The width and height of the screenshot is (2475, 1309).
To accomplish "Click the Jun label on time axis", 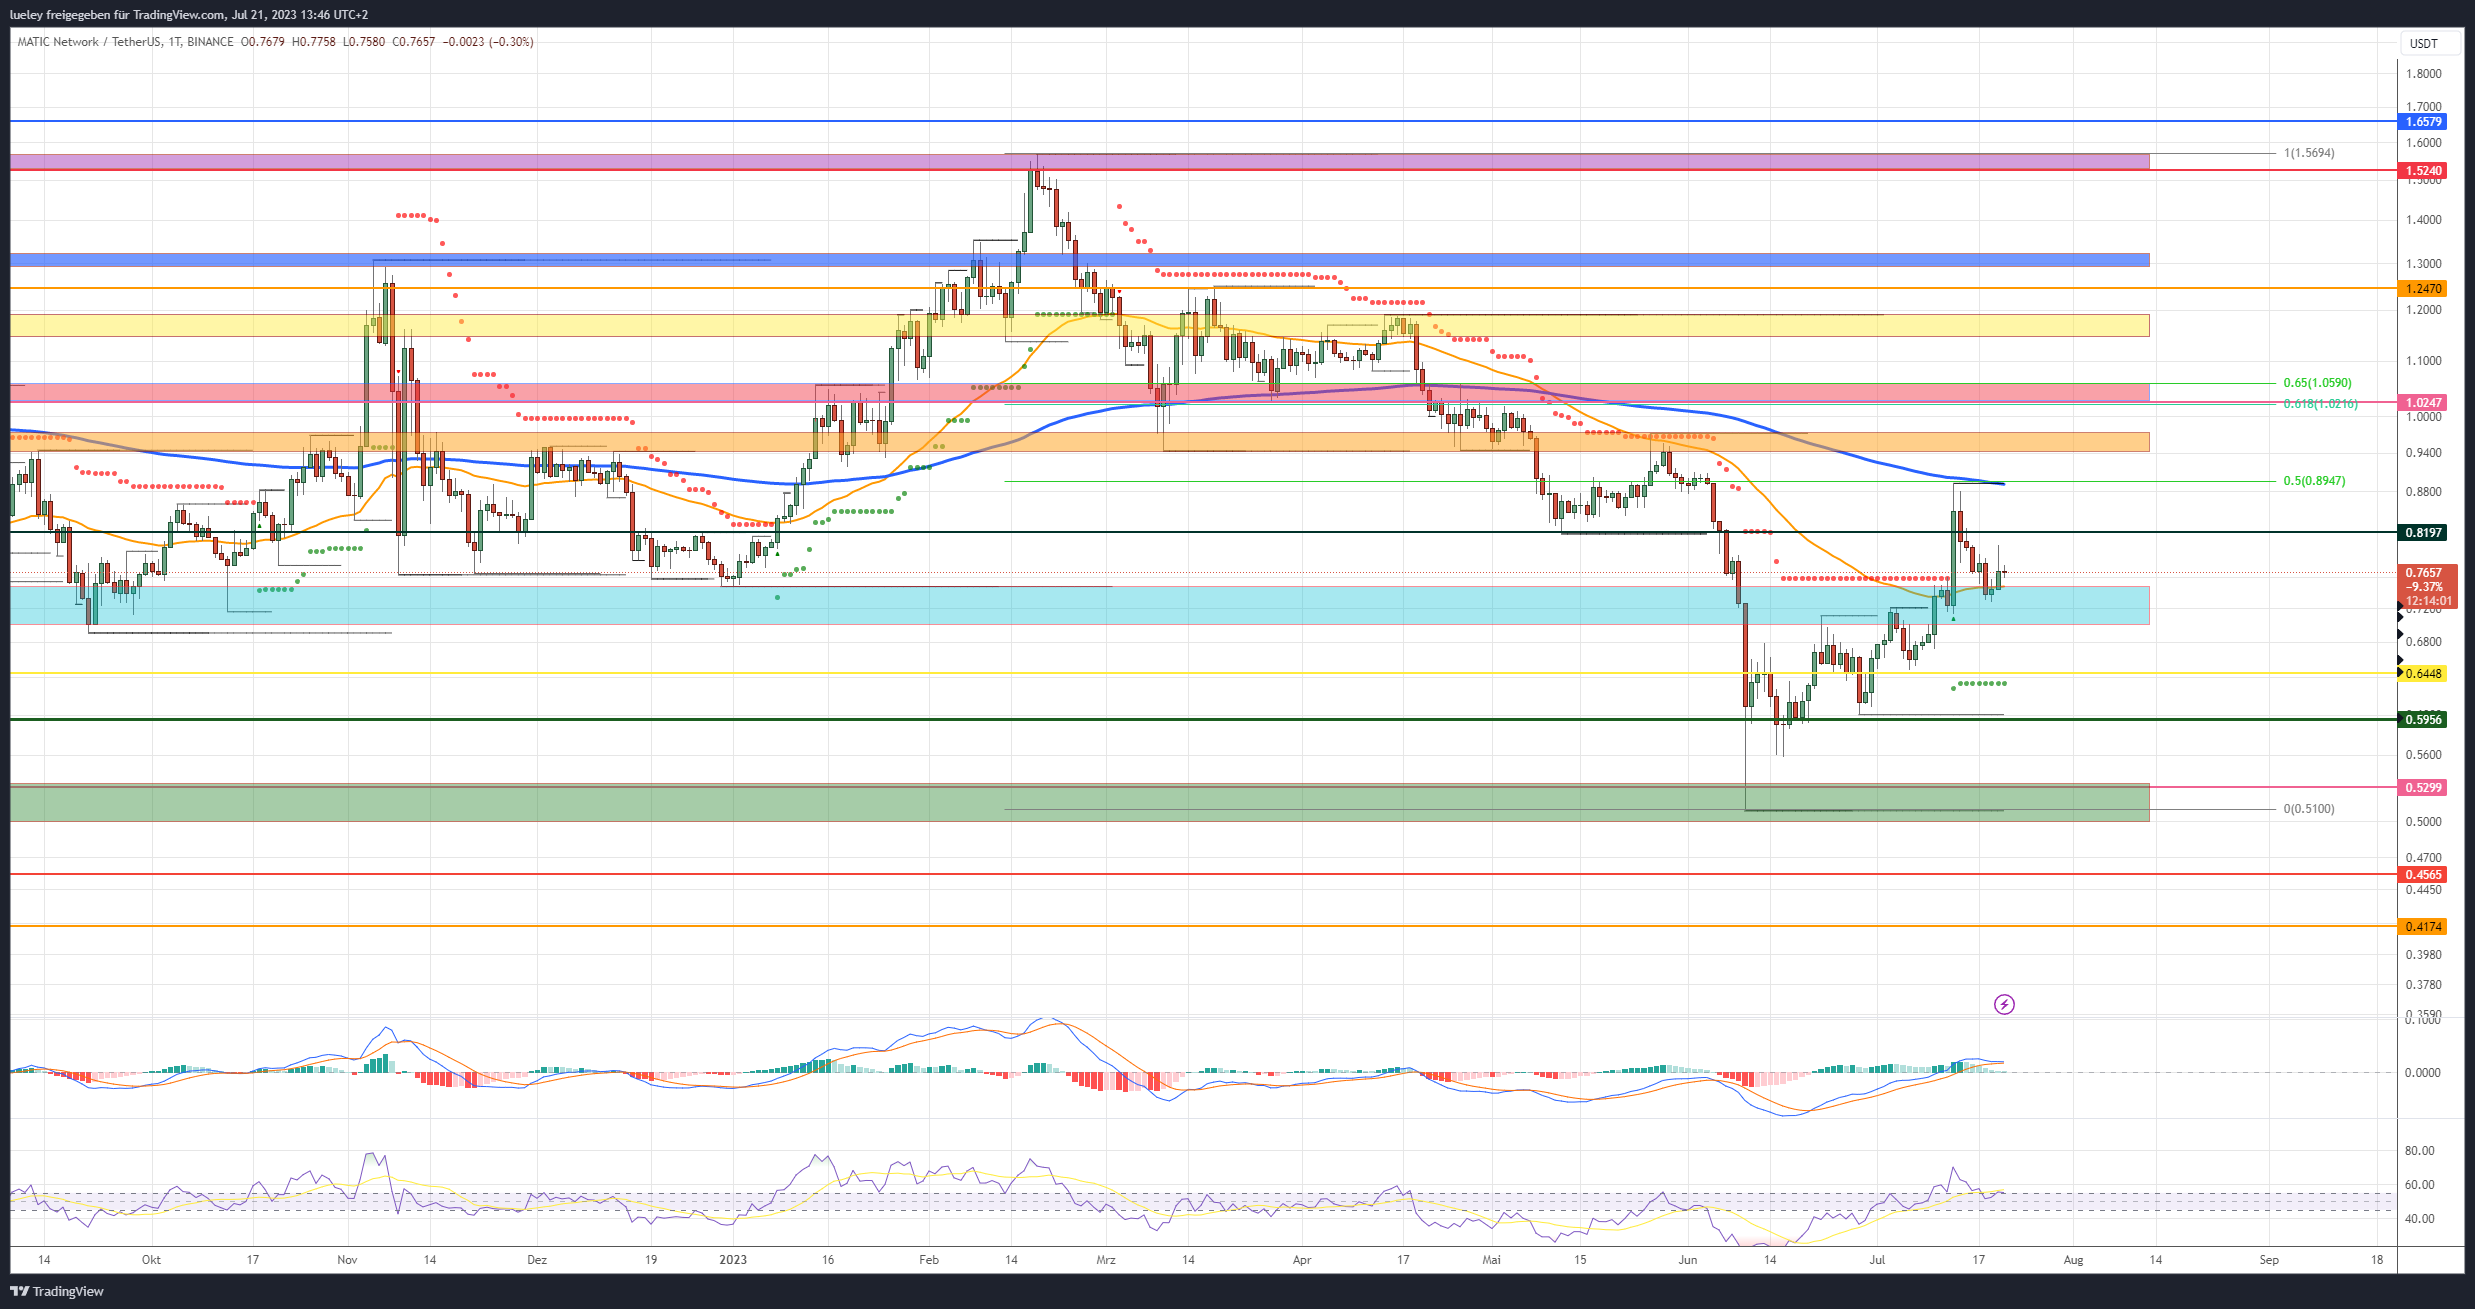I will coord(1688,1260).
